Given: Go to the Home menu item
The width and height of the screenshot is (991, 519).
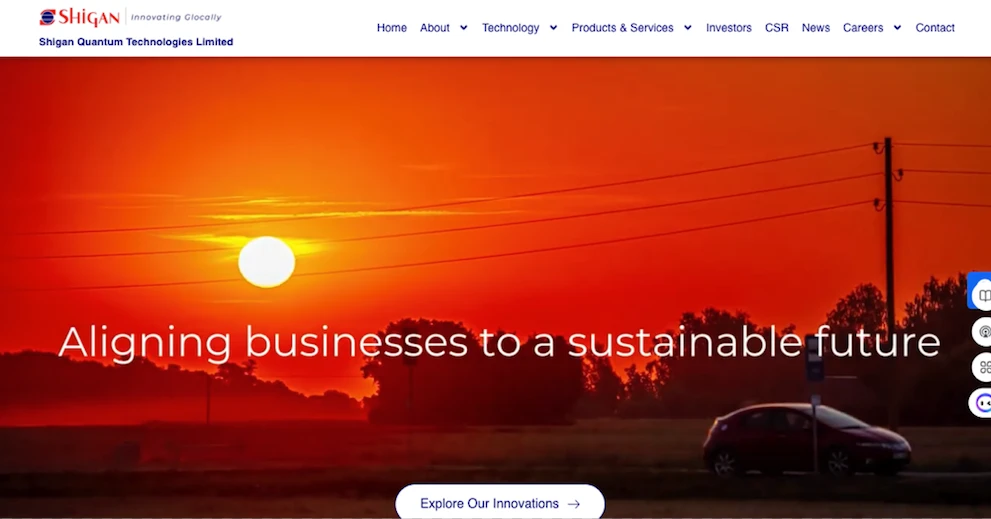Looking at the screenshot, I should click(392, 28).
